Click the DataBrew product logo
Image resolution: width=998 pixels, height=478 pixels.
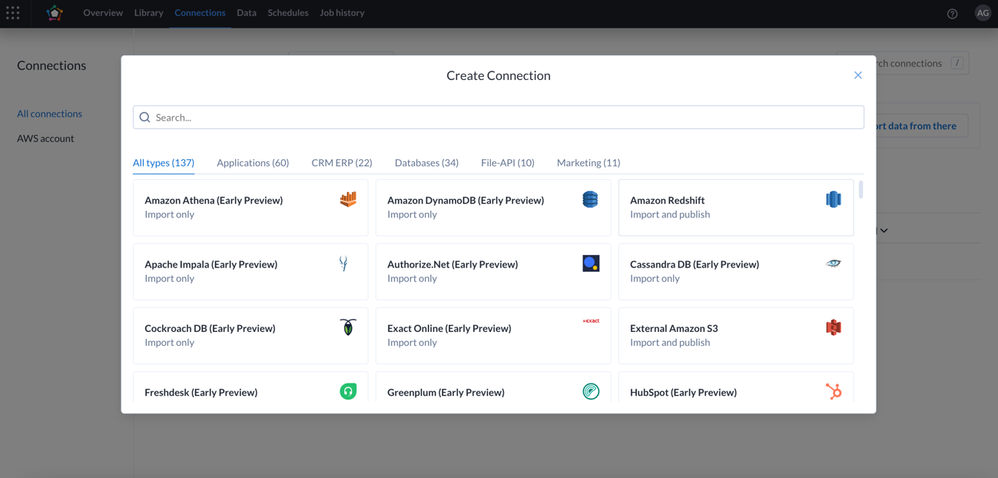[55, 13]
